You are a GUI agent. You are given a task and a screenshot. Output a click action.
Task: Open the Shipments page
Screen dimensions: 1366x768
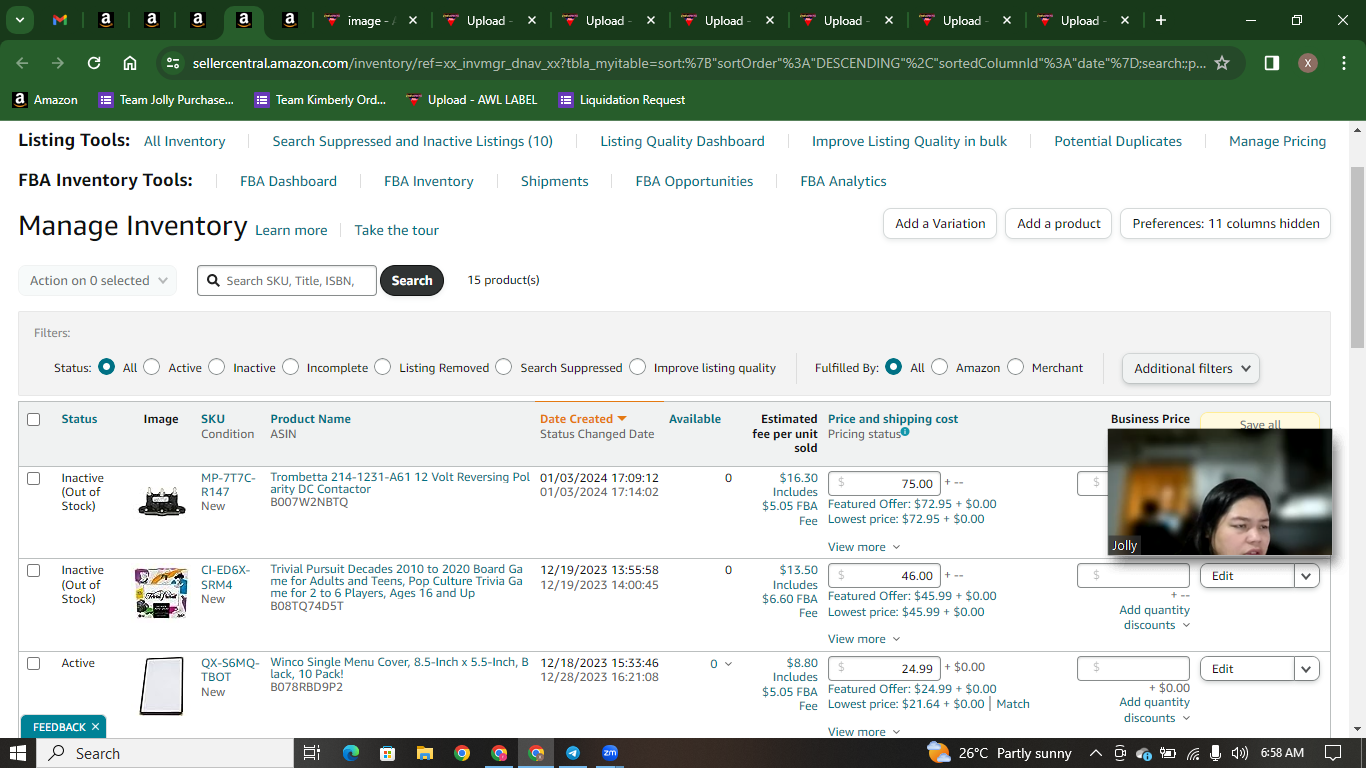coord(555,182)
